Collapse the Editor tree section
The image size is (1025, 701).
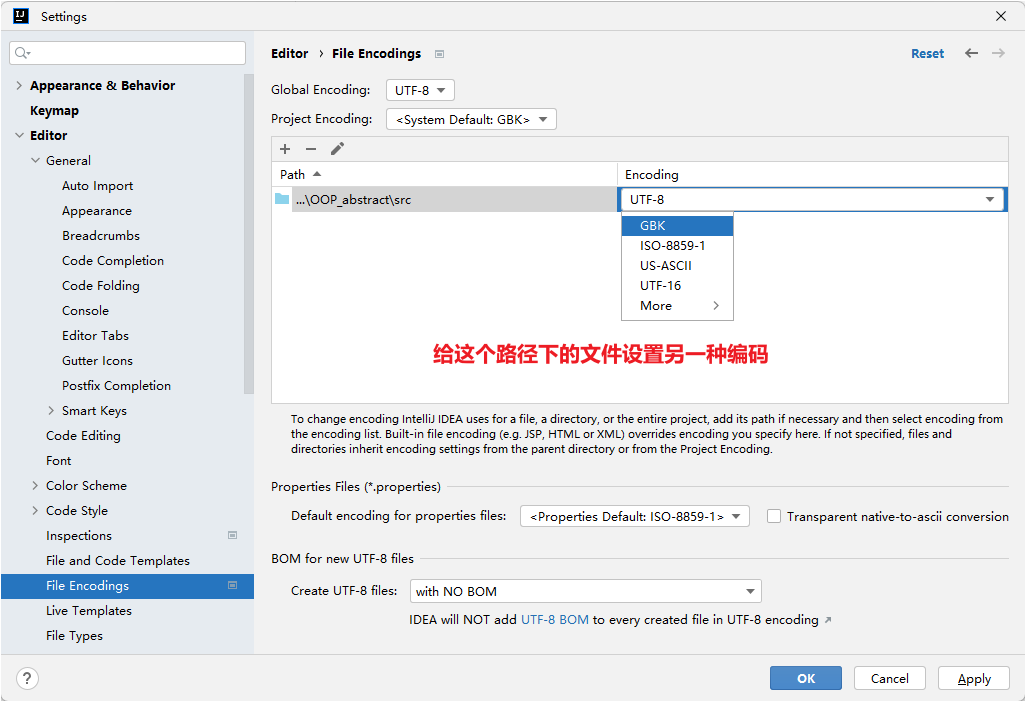[x=19, y=135]
